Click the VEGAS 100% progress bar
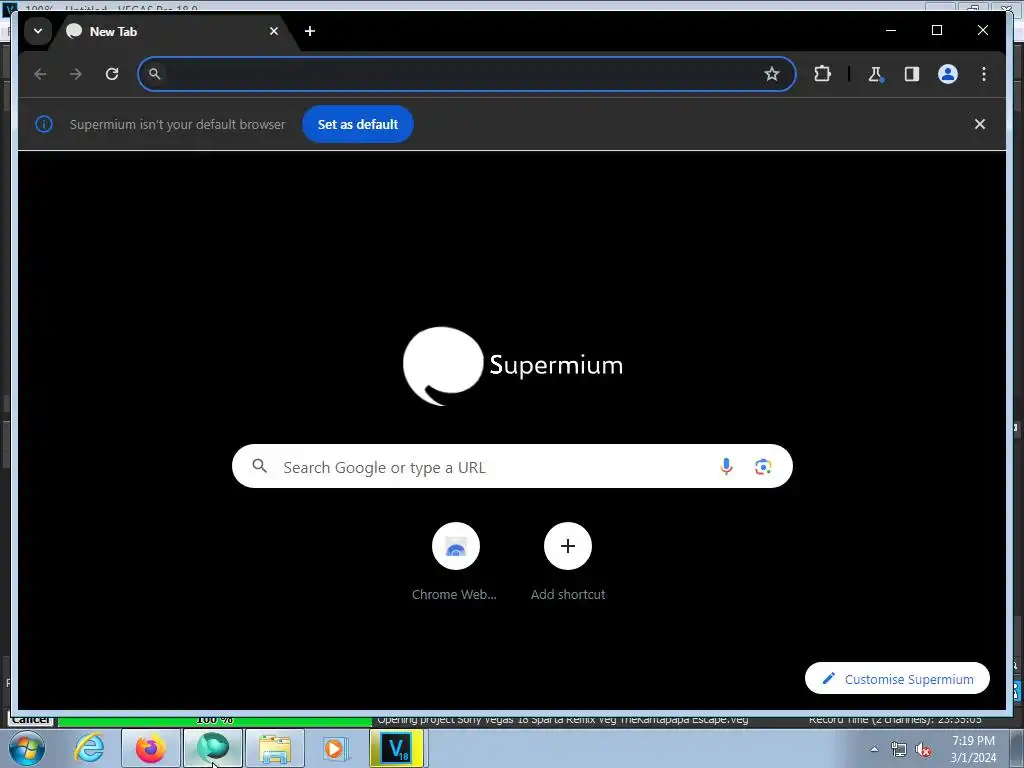Viewport: 1024px width, 768px height. [215, 720]
